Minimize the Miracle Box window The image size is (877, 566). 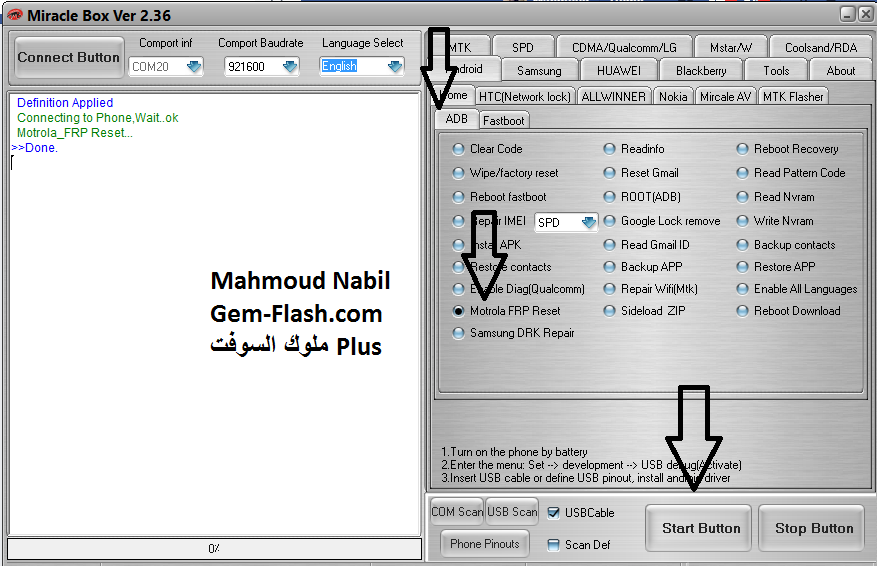847,14
